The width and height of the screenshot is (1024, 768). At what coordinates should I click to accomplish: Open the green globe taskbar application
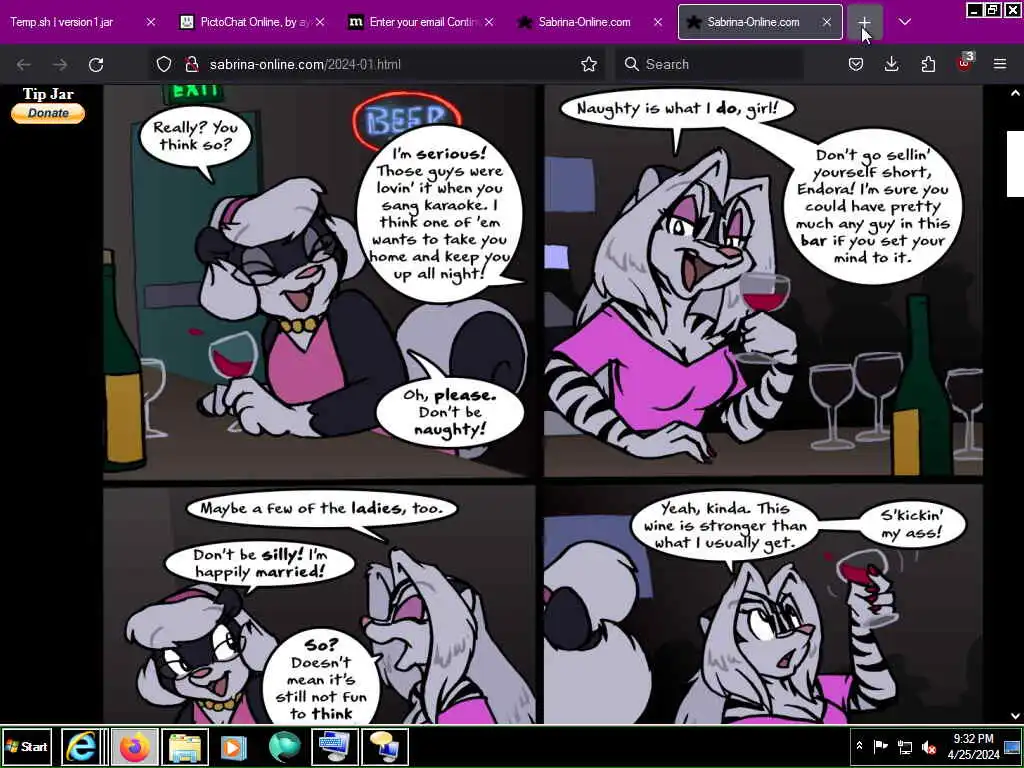pos(284,746)
